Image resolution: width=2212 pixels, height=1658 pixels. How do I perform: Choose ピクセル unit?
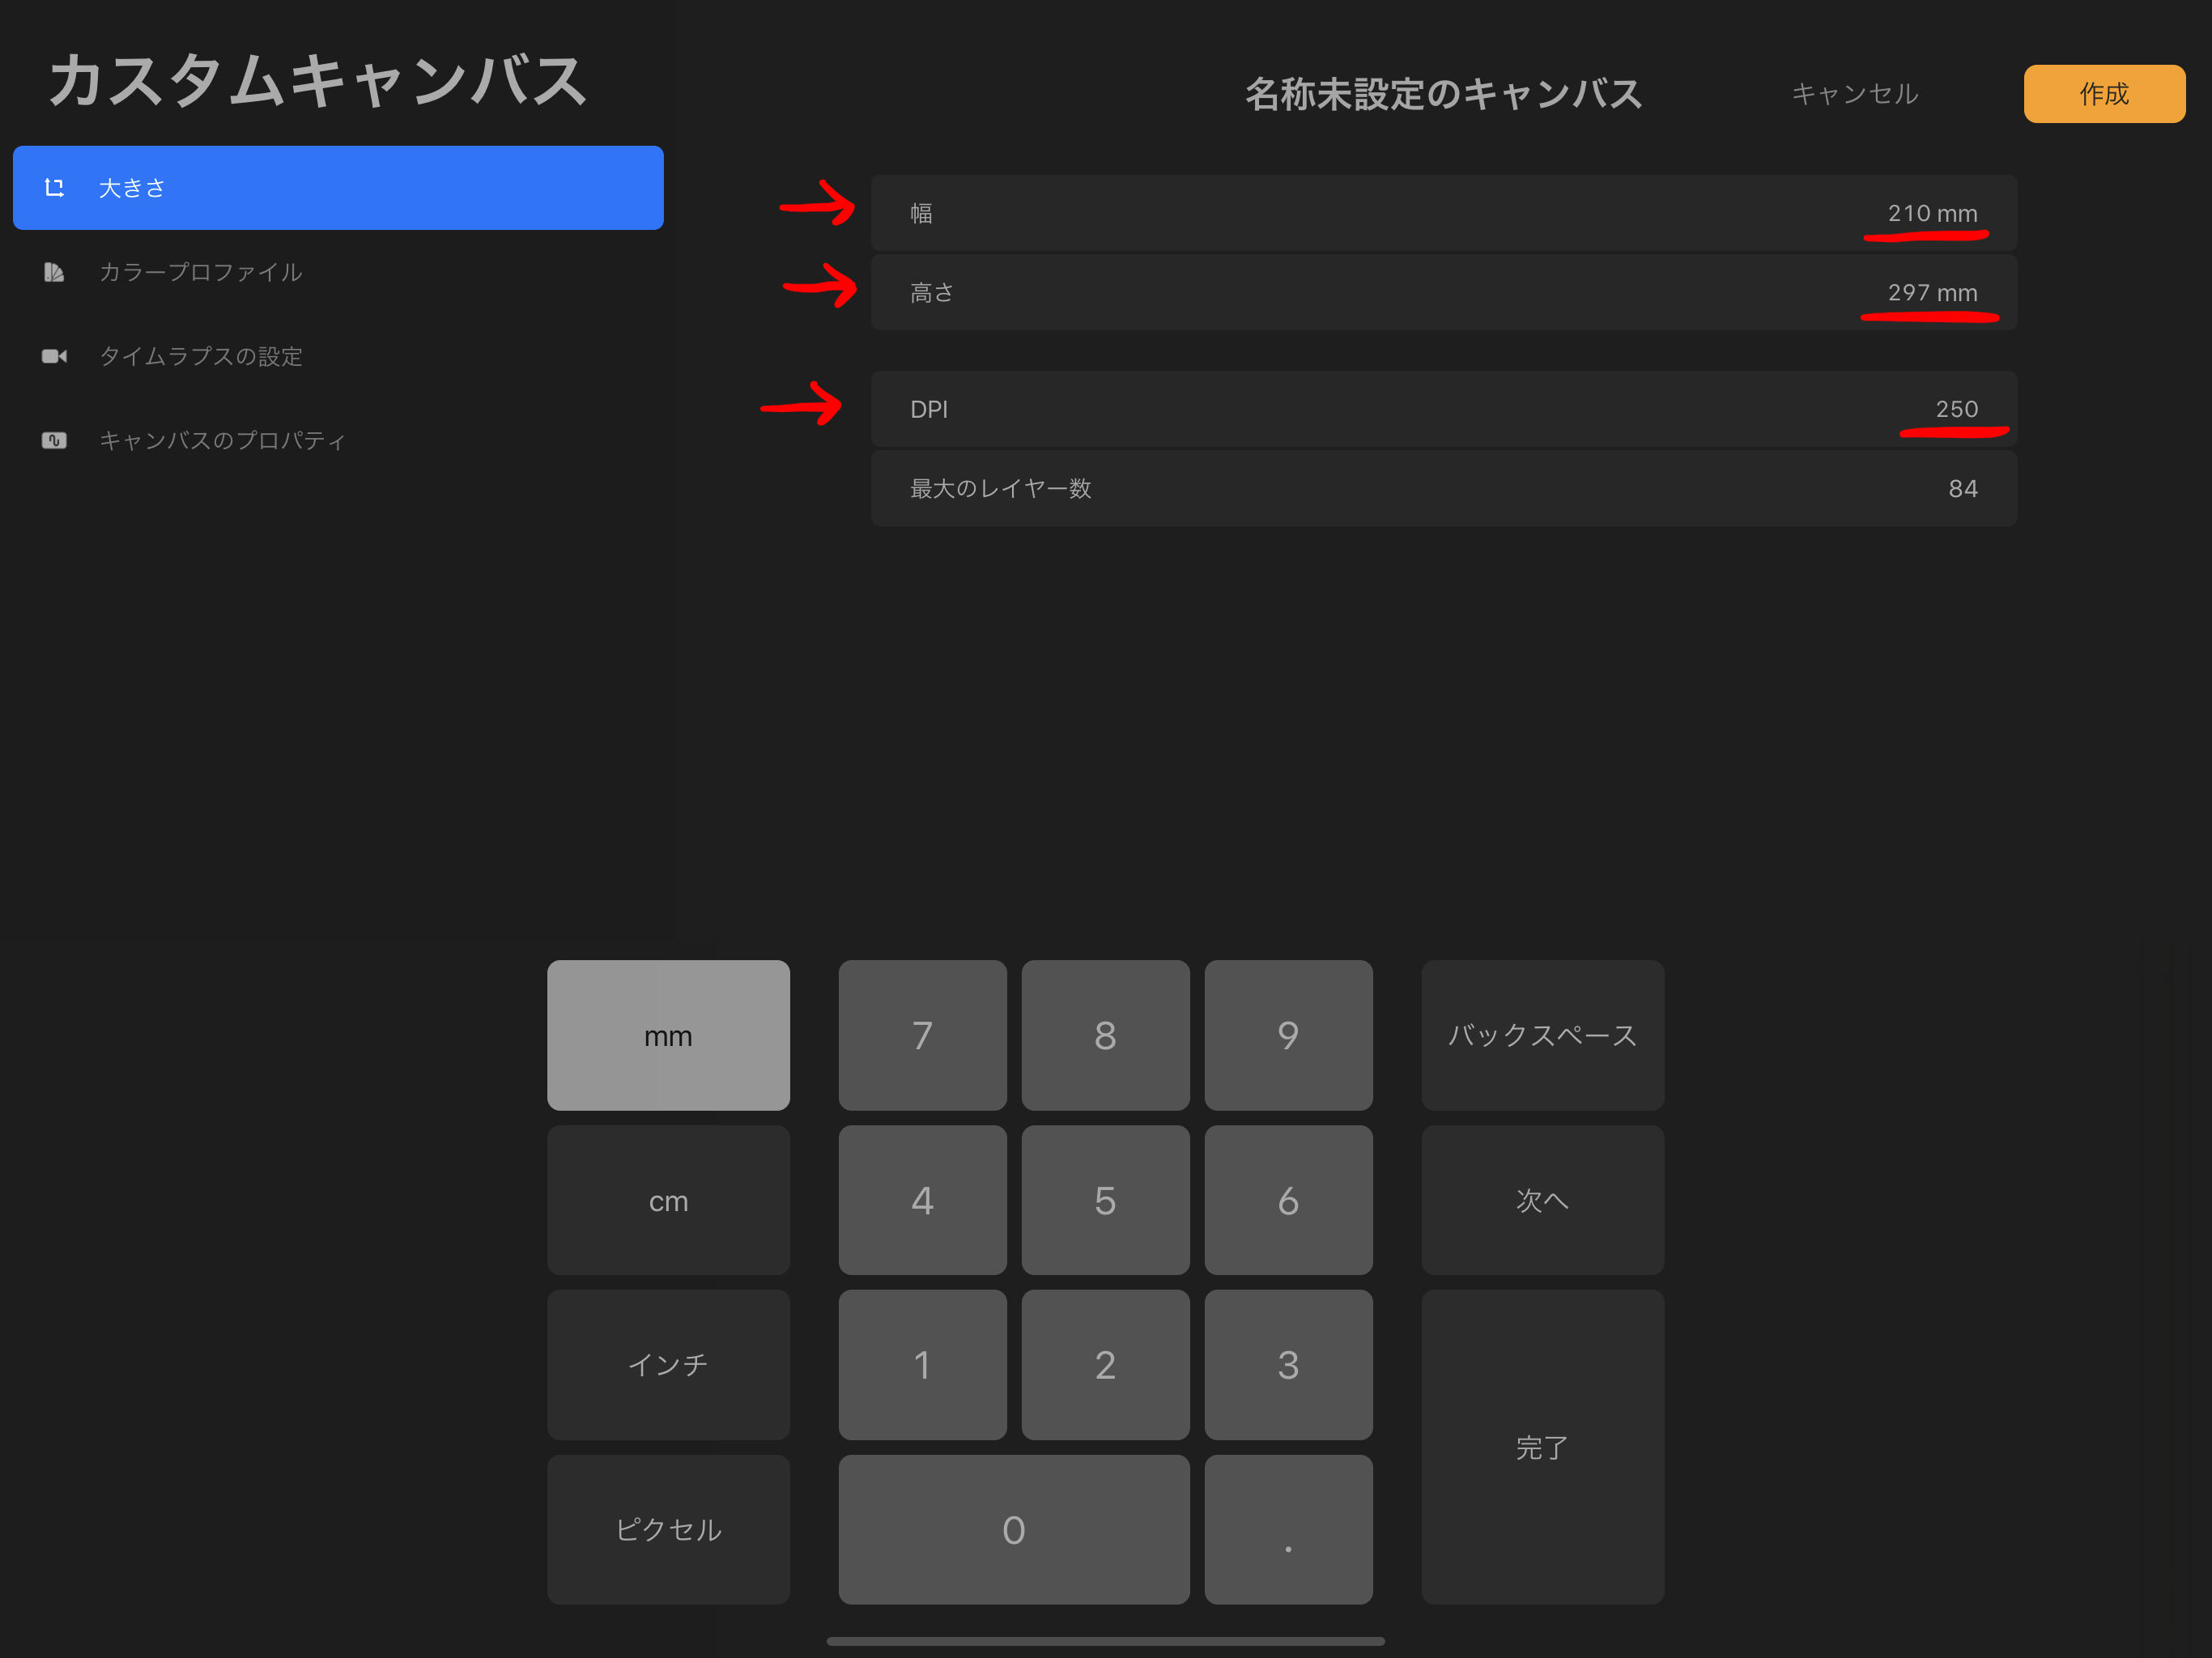[668, 1529]
